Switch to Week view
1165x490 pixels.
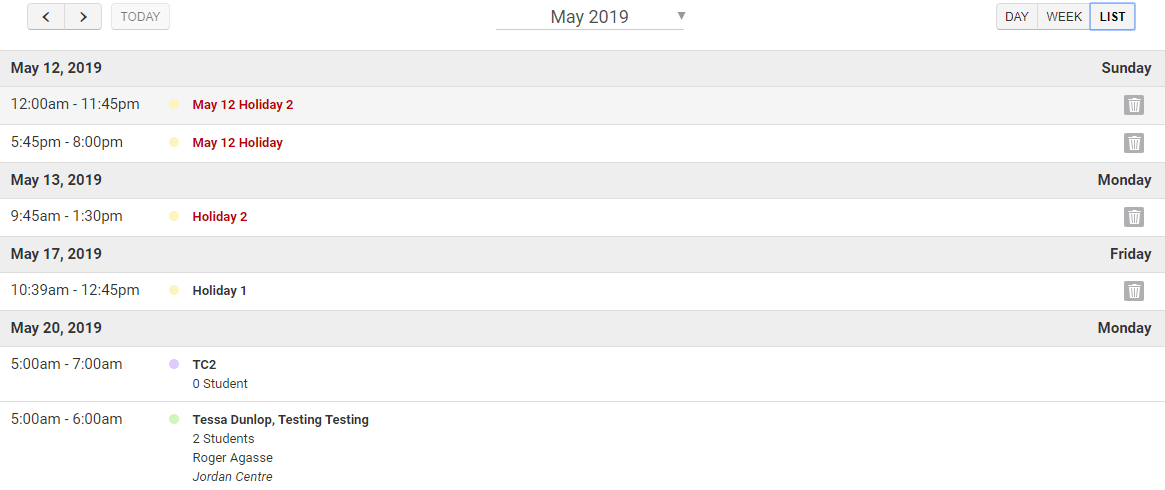click(1064, 17)
